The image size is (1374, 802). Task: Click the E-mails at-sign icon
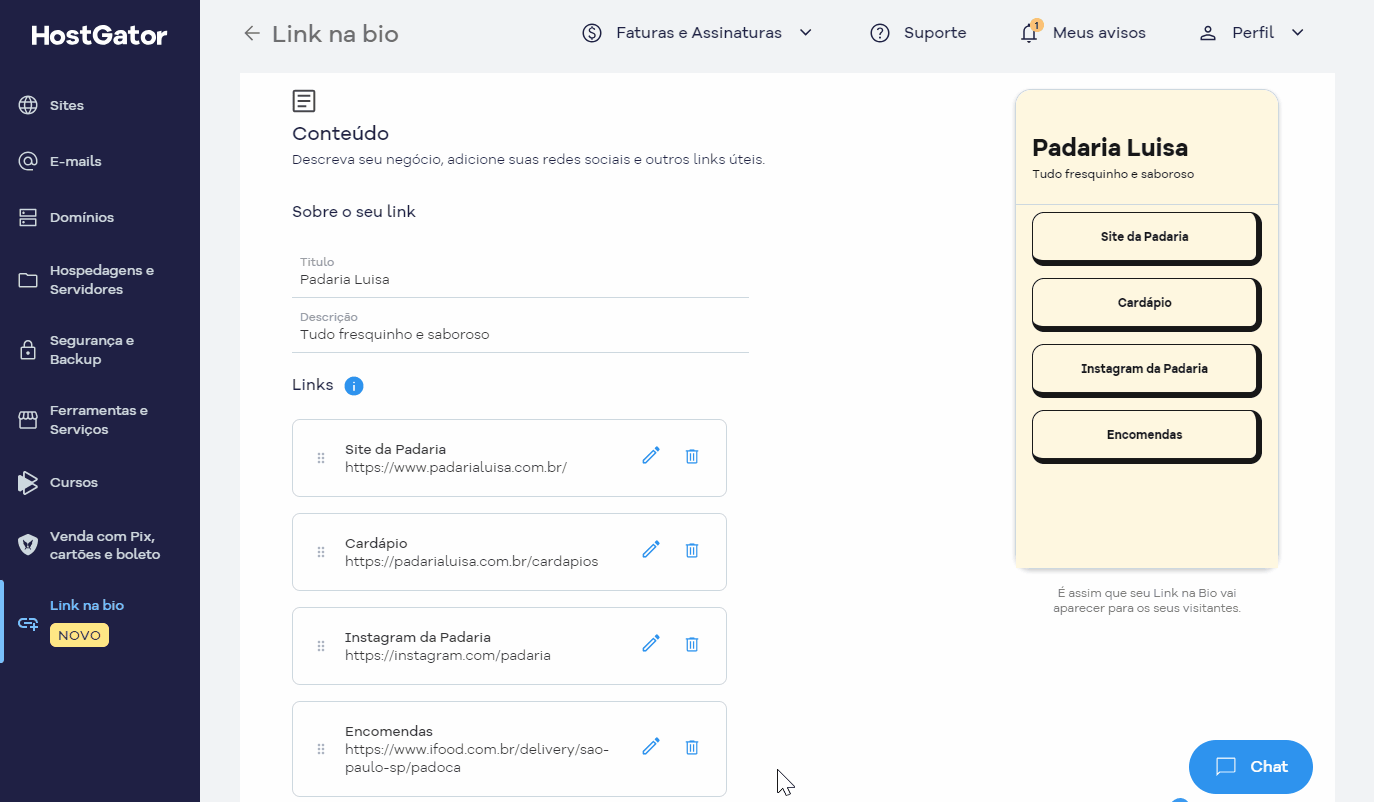point(28,161)
